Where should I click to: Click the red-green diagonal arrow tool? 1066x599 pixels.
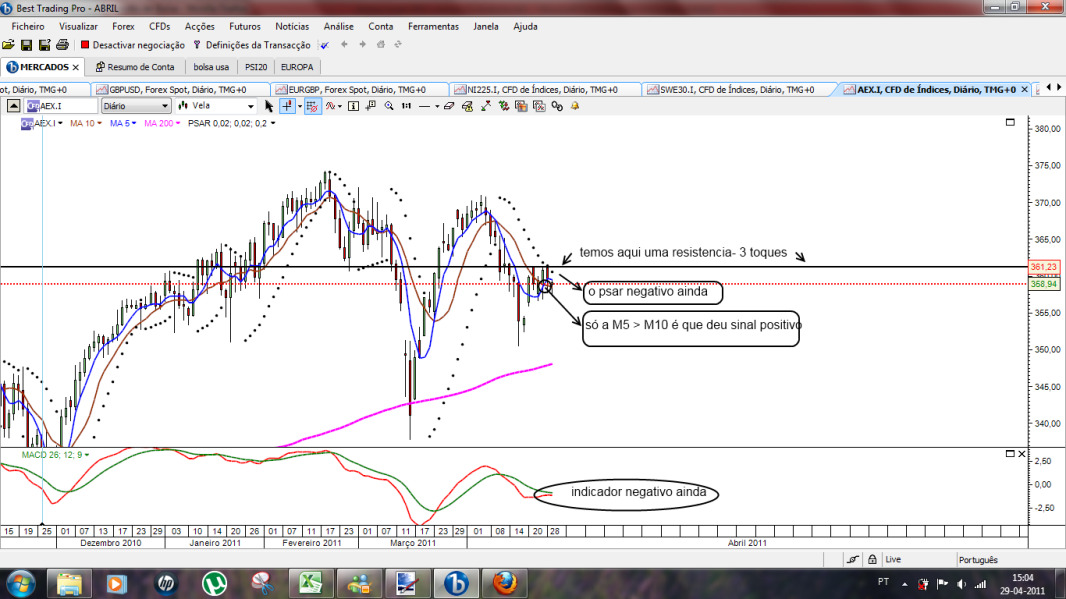click(485, 106)
